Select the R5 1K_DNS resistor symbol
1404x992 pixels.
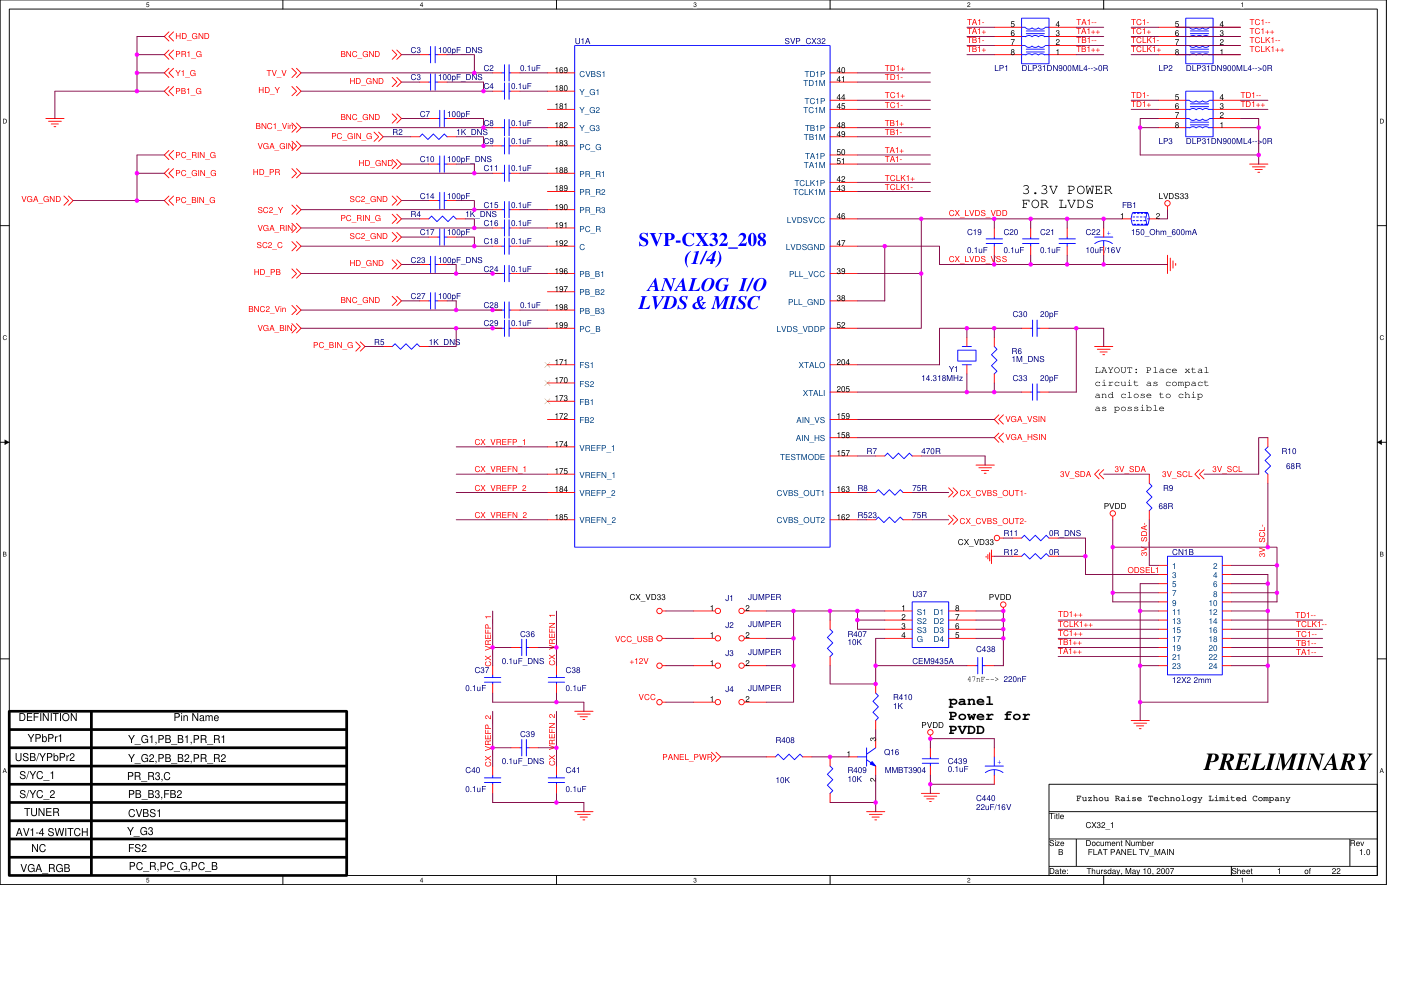point(406,346)
